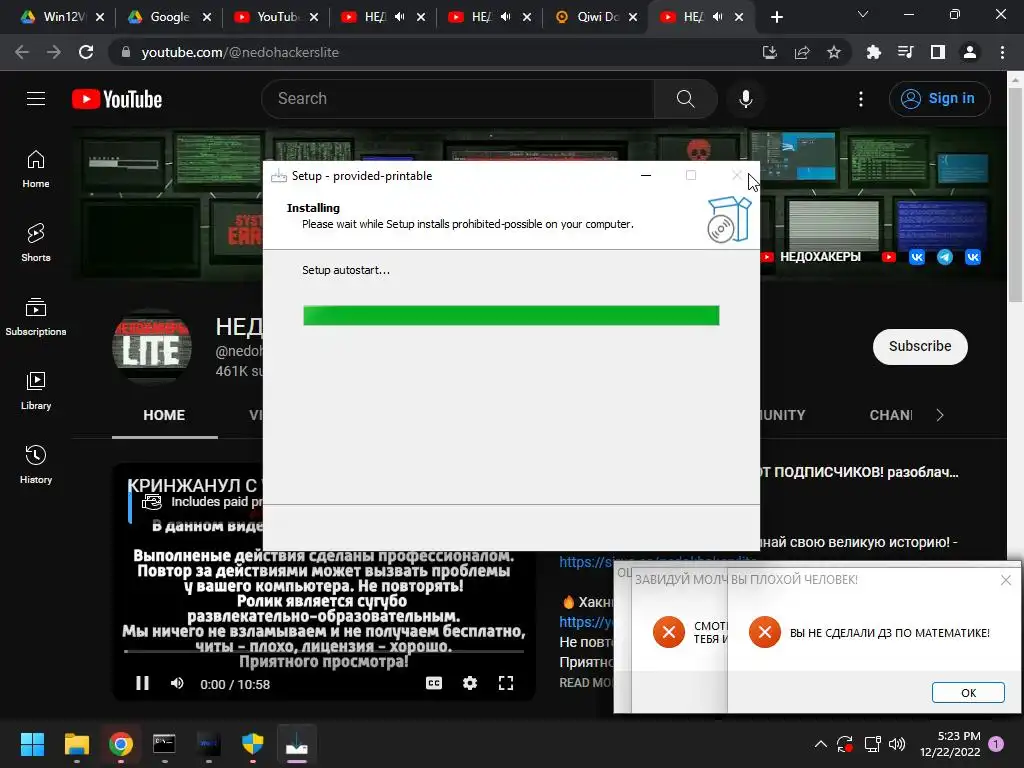The image size is (1024, 768).
Task: Mute the video player volume
Action: coord(177,683)
